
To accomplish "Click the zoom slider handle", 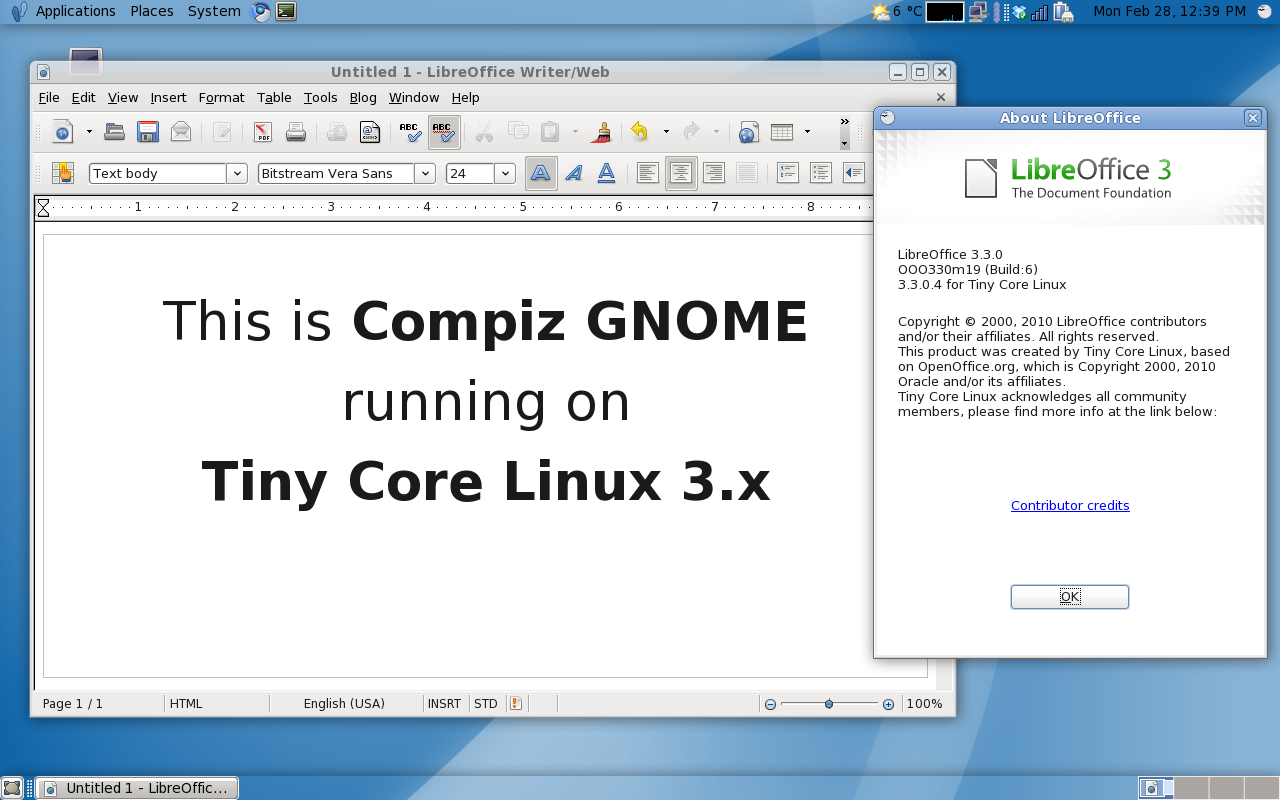I will [x=829, y=704].
